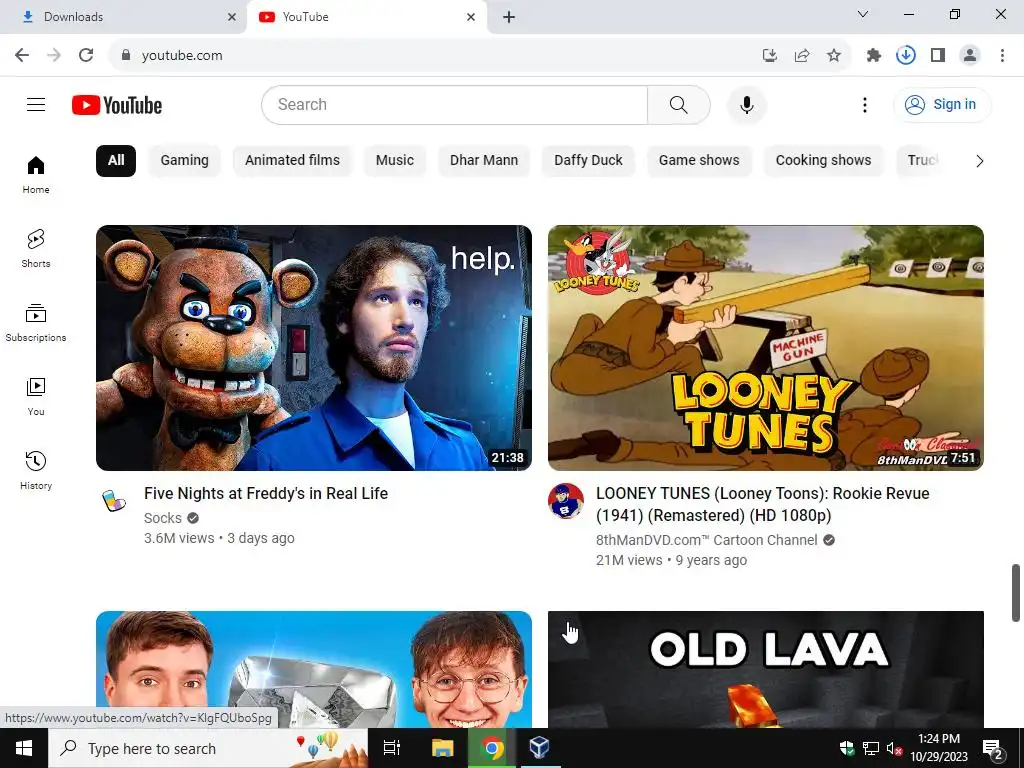Open YouTube settings three-dot menu
1024x768 pixels.
[x=865, y=104]
